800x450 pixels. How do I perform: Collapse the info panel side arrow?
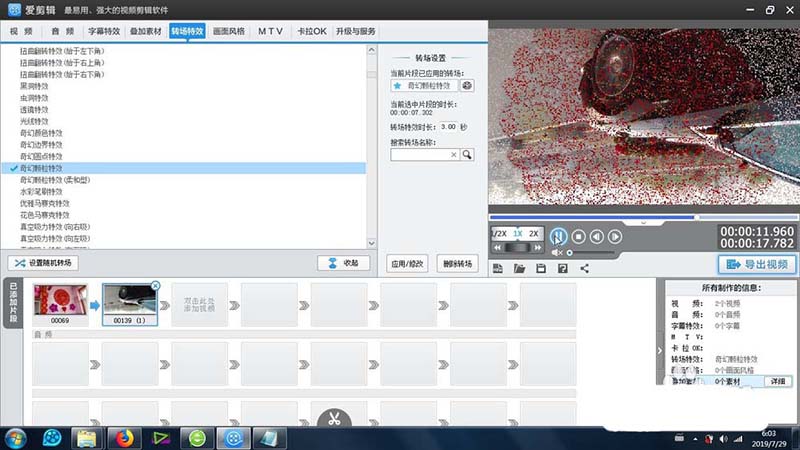[660, 351]
